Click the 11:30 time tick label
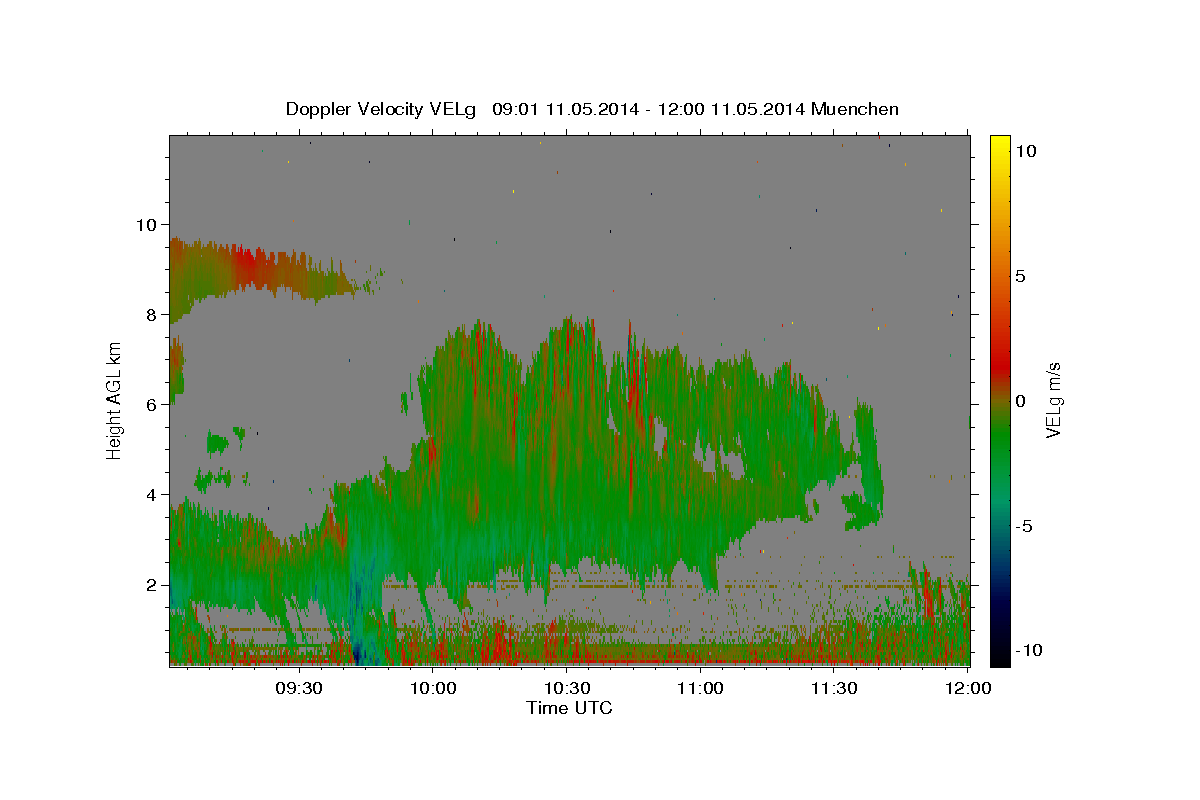 (x=834, y=689)
